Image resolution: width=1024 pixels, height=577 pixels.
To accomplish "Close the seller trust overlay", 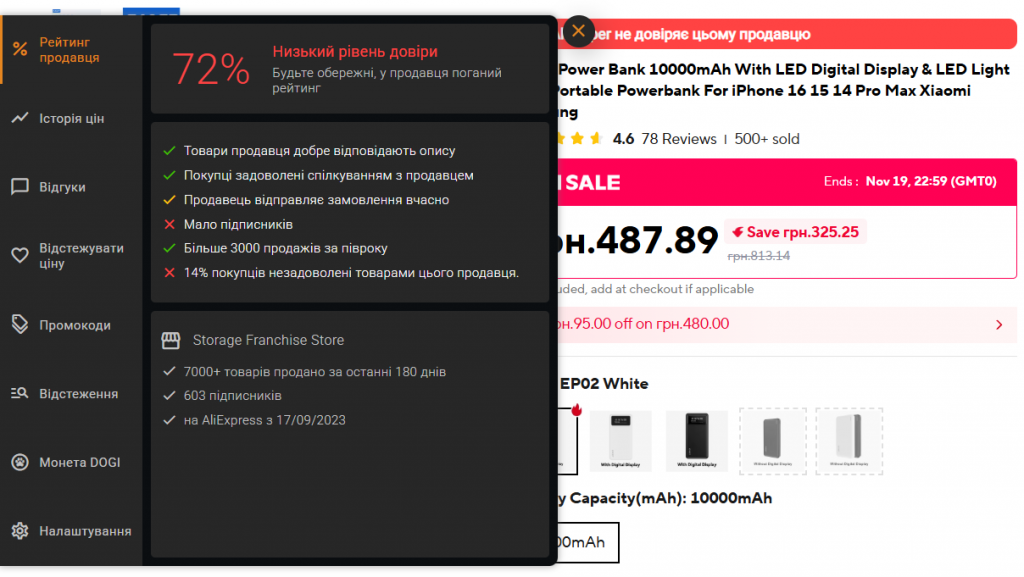I will (x=578, y=31).
